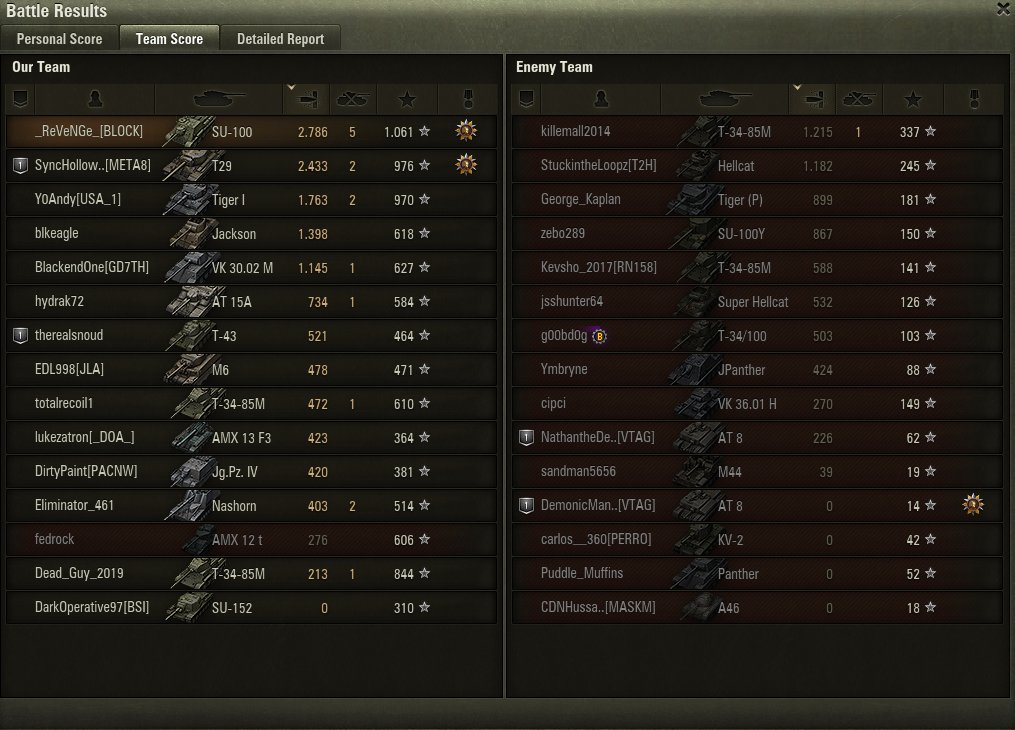Click the badge icon next to g00bd0g
This screenshot has width=1015, height=730.
(x=599, y=336)
